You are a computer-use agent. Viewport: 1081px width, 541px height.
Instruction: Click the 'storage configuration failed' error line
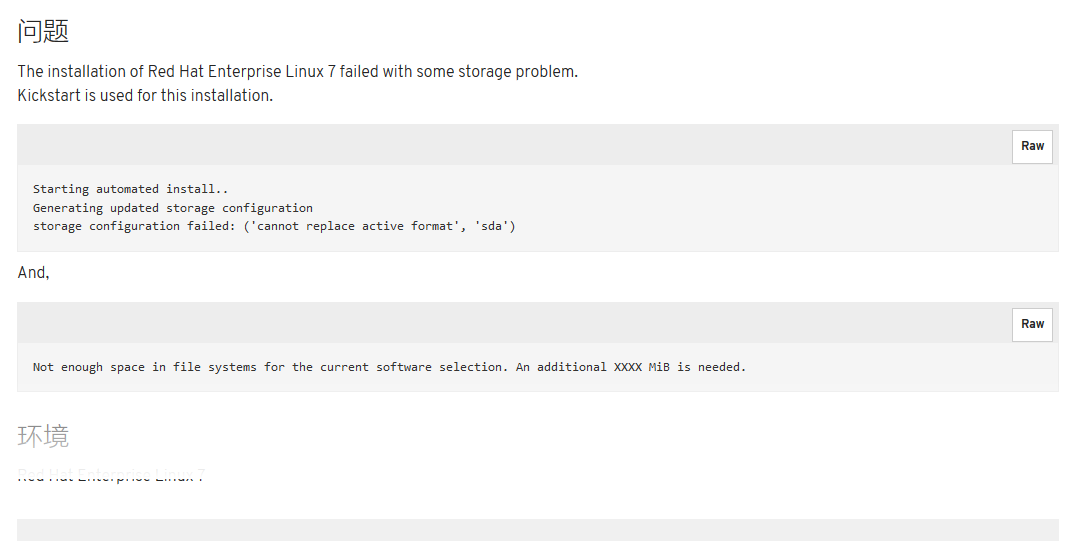[x=274, y=226]
